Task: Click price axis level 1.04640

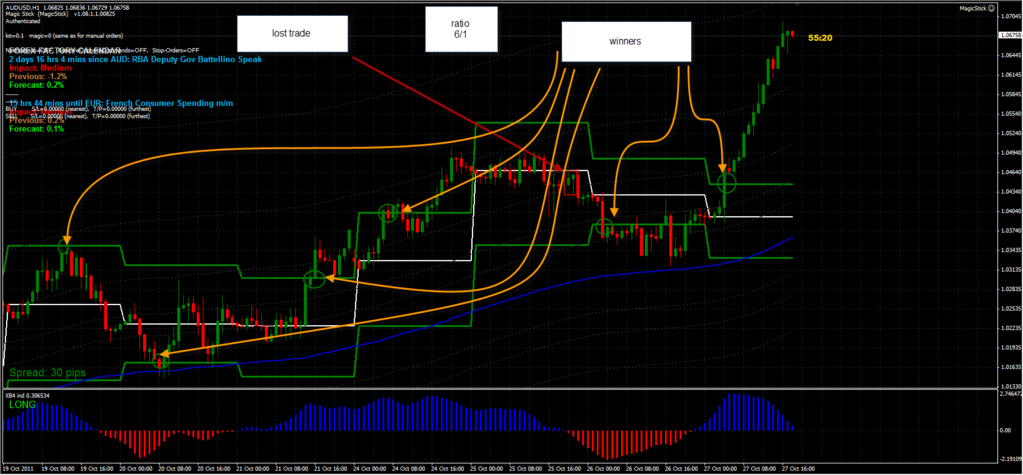Action: click(1009, 172)
